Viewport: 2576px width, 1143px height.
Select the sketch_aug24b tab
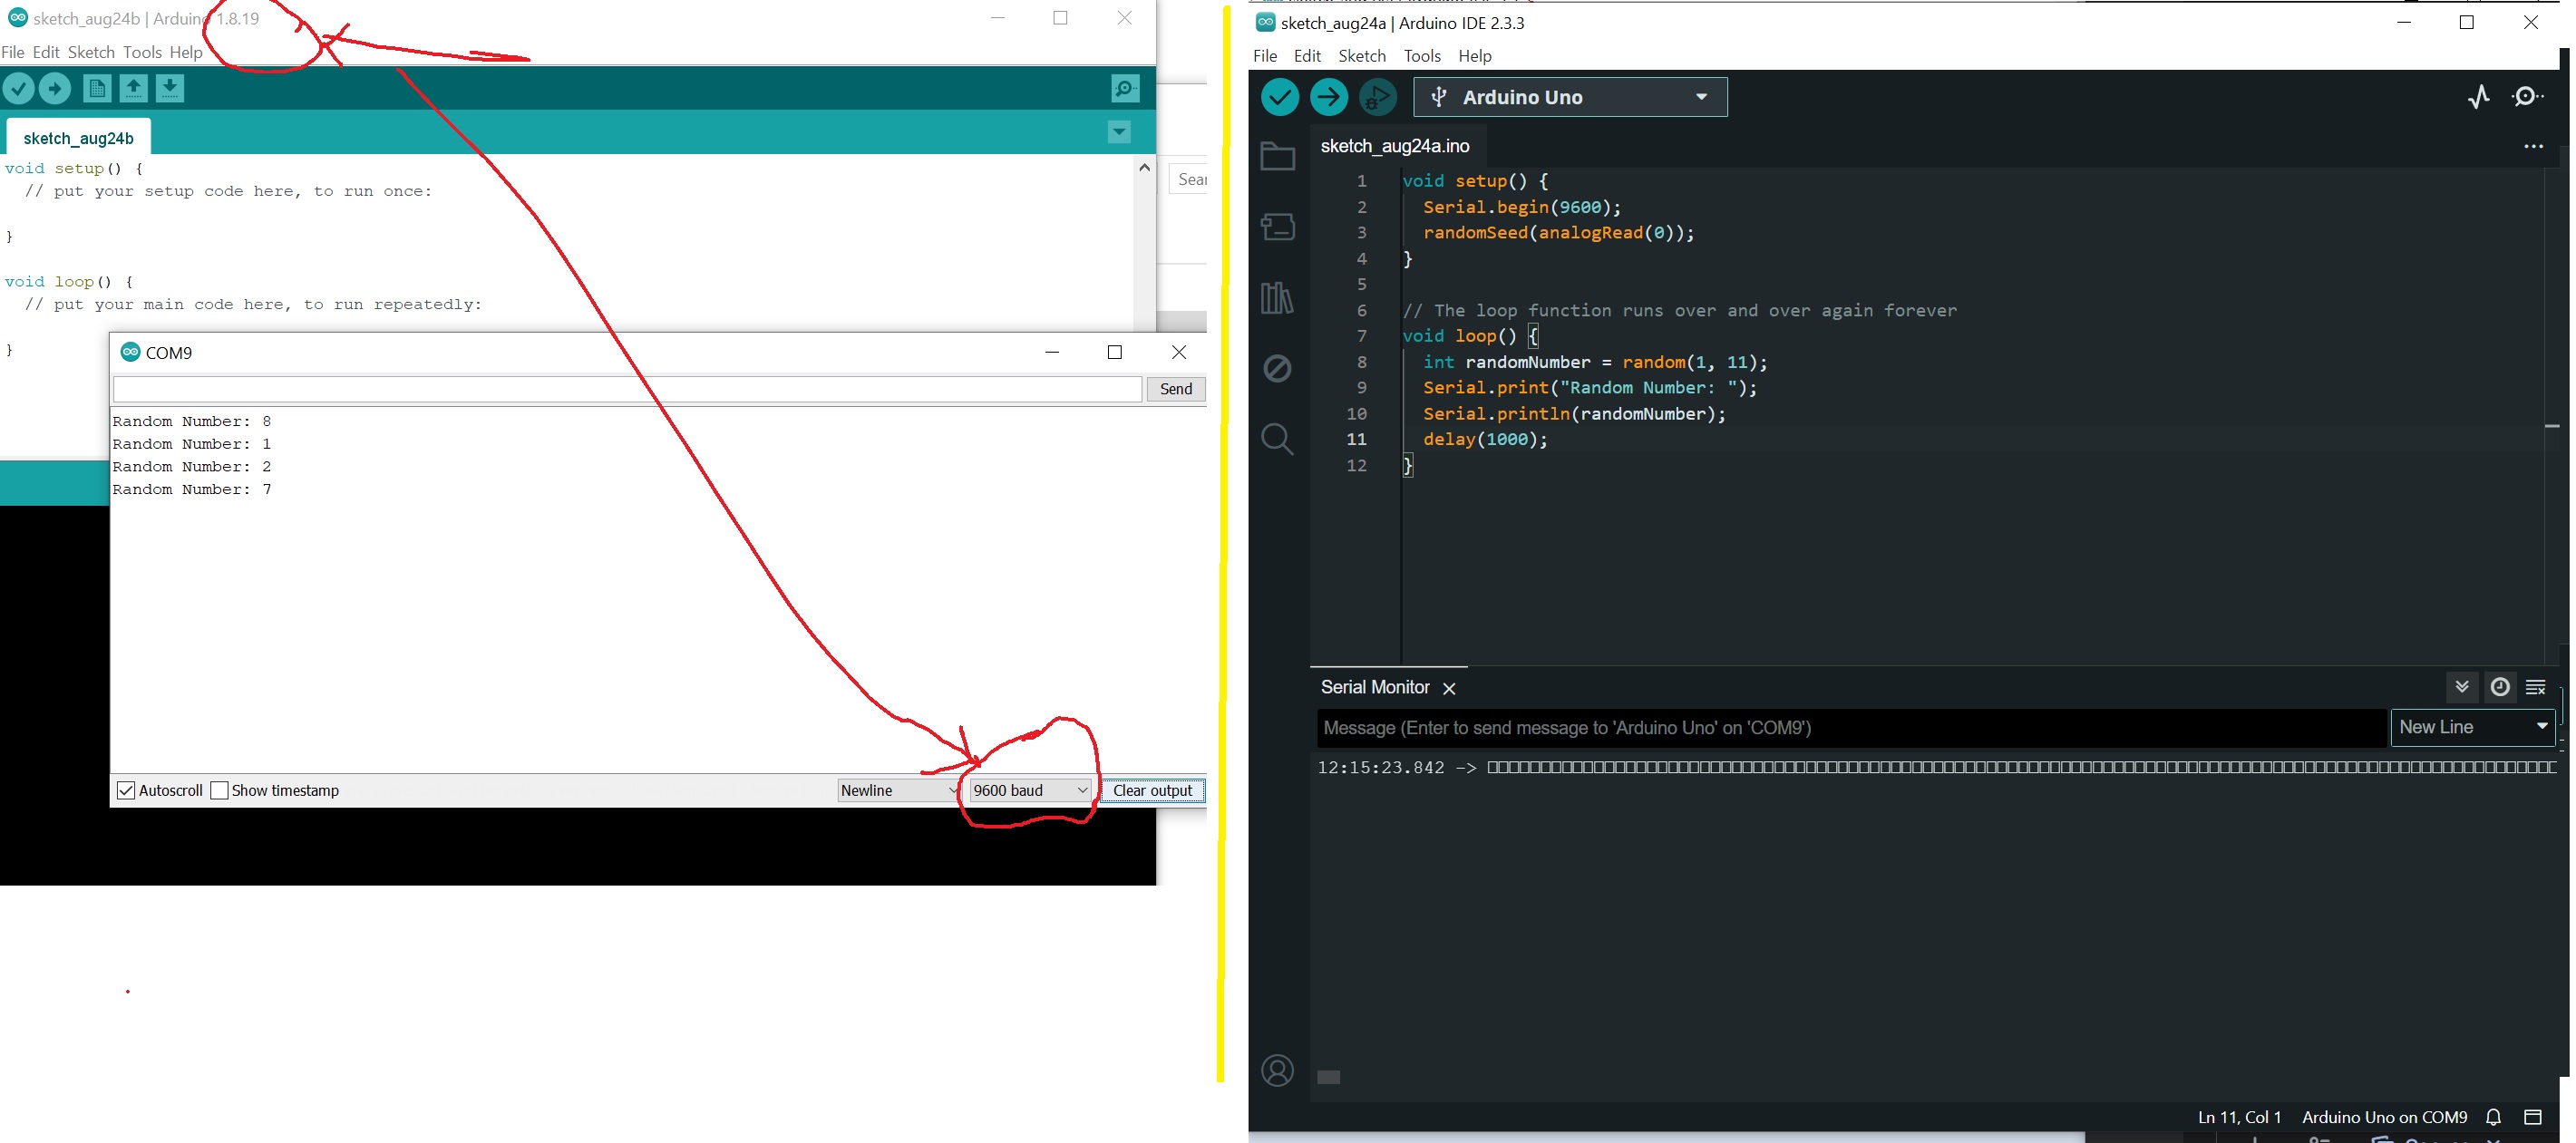pyautogui.click(x=78, y=138)
